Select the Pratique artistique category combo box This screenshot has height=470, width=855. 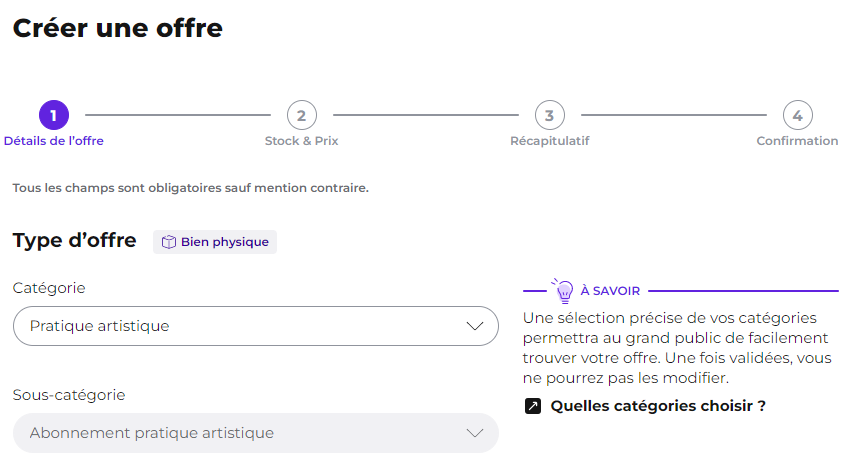click(256, 326)
